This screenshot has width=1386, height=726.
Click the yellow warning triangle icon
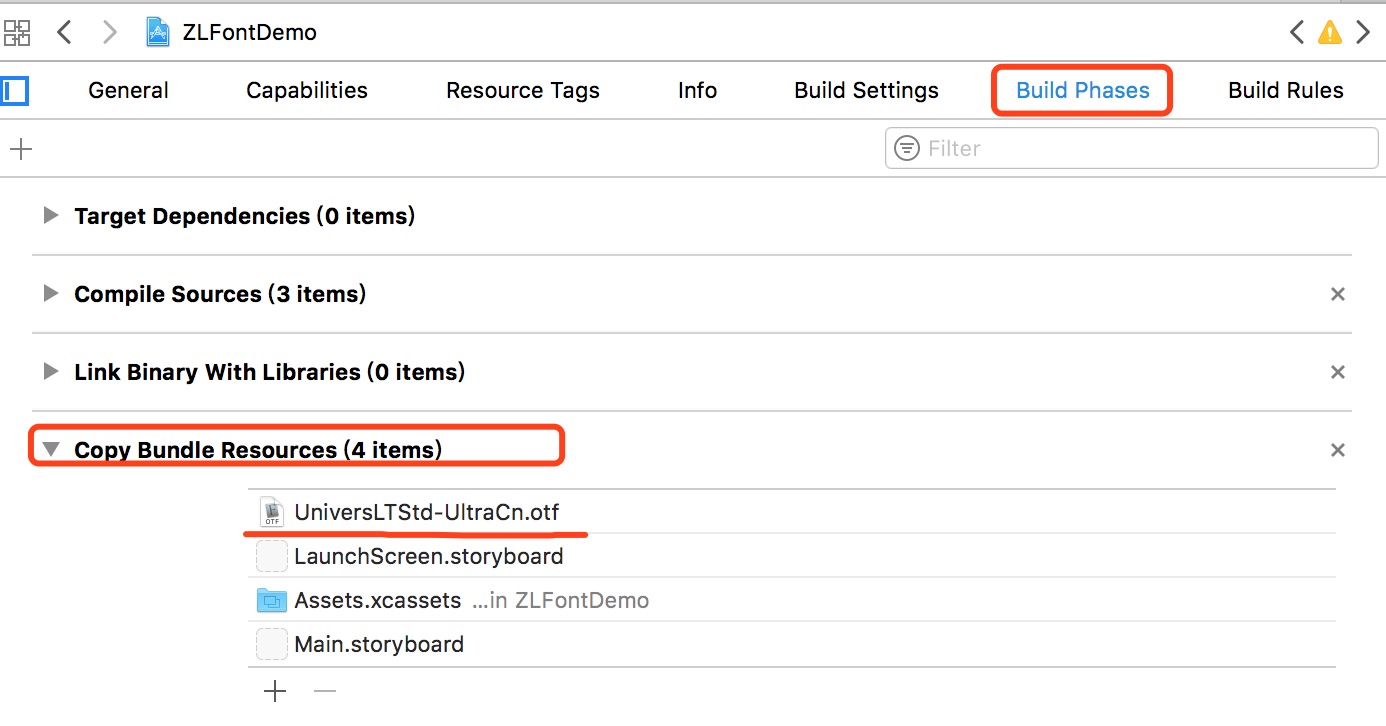coord(1329,33)
